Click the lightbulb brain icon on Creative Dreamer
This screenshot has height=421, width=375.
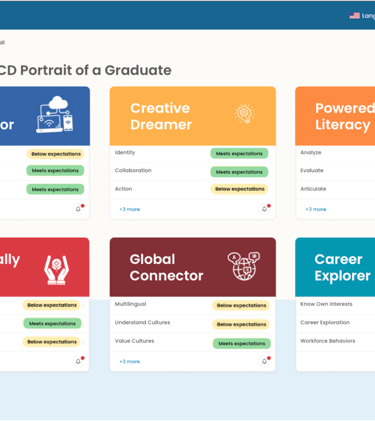tap(245, 114)
